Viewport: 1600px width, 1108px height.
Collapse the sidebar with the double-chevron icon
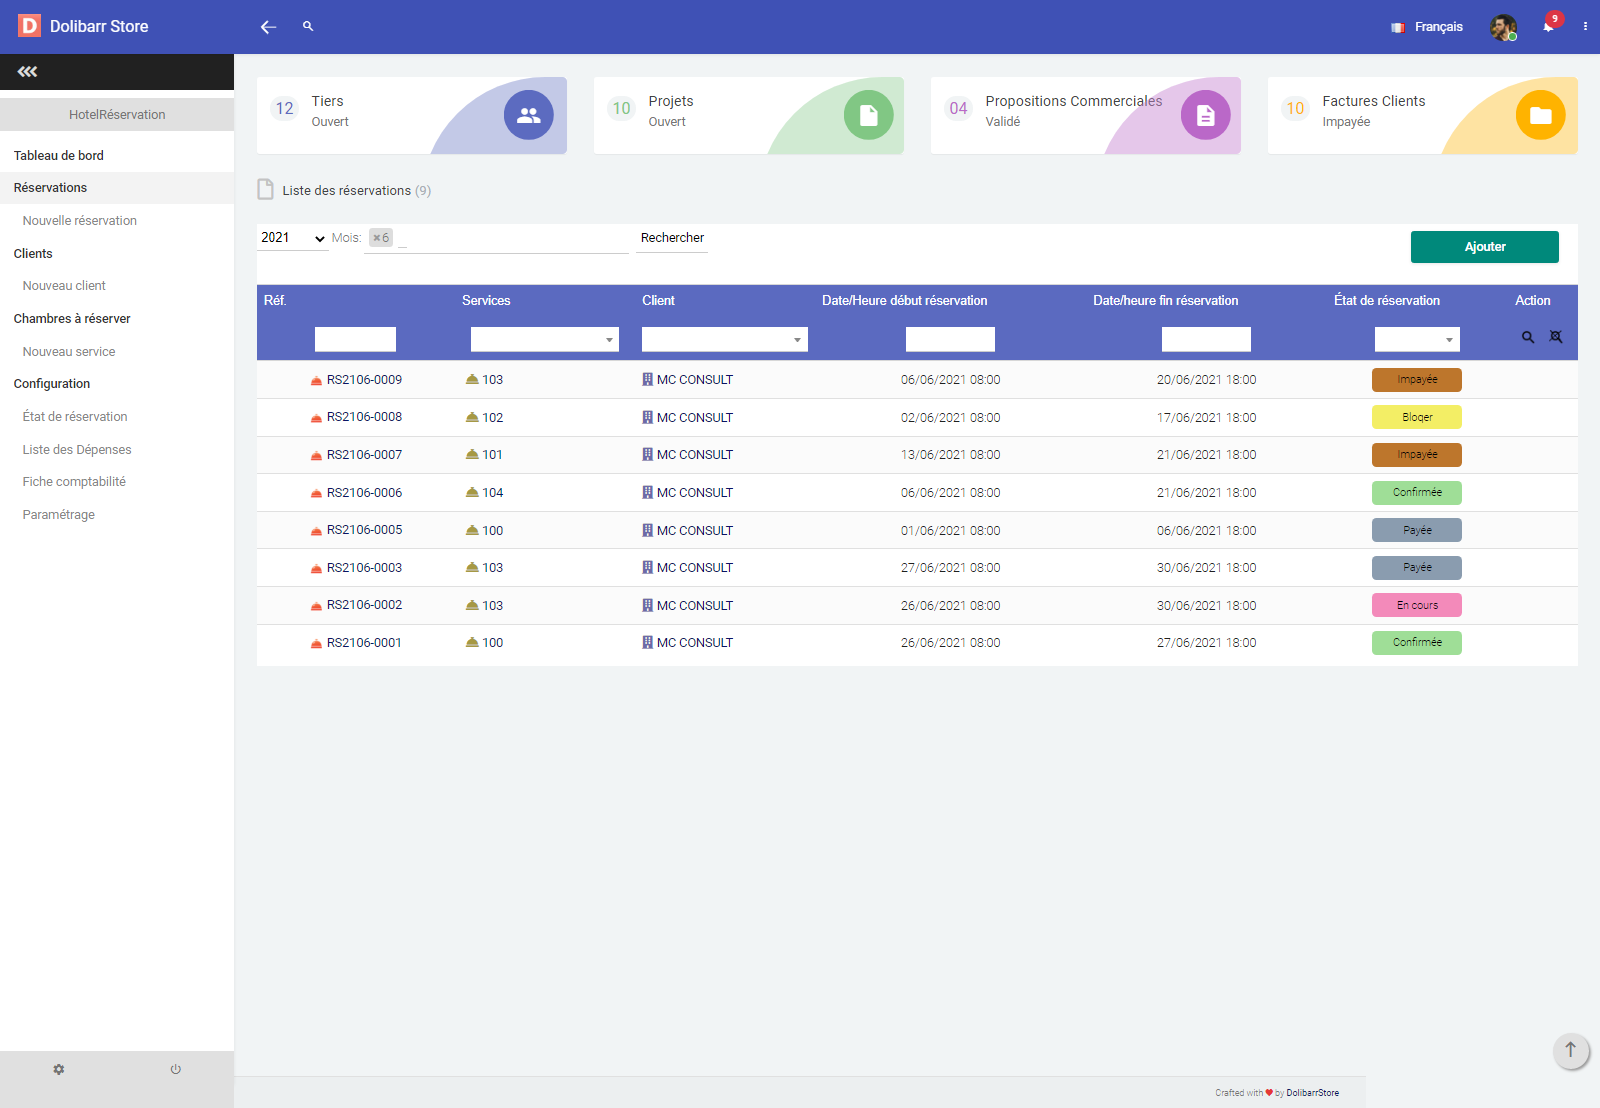pyautogui.click(x=27, y=72)
